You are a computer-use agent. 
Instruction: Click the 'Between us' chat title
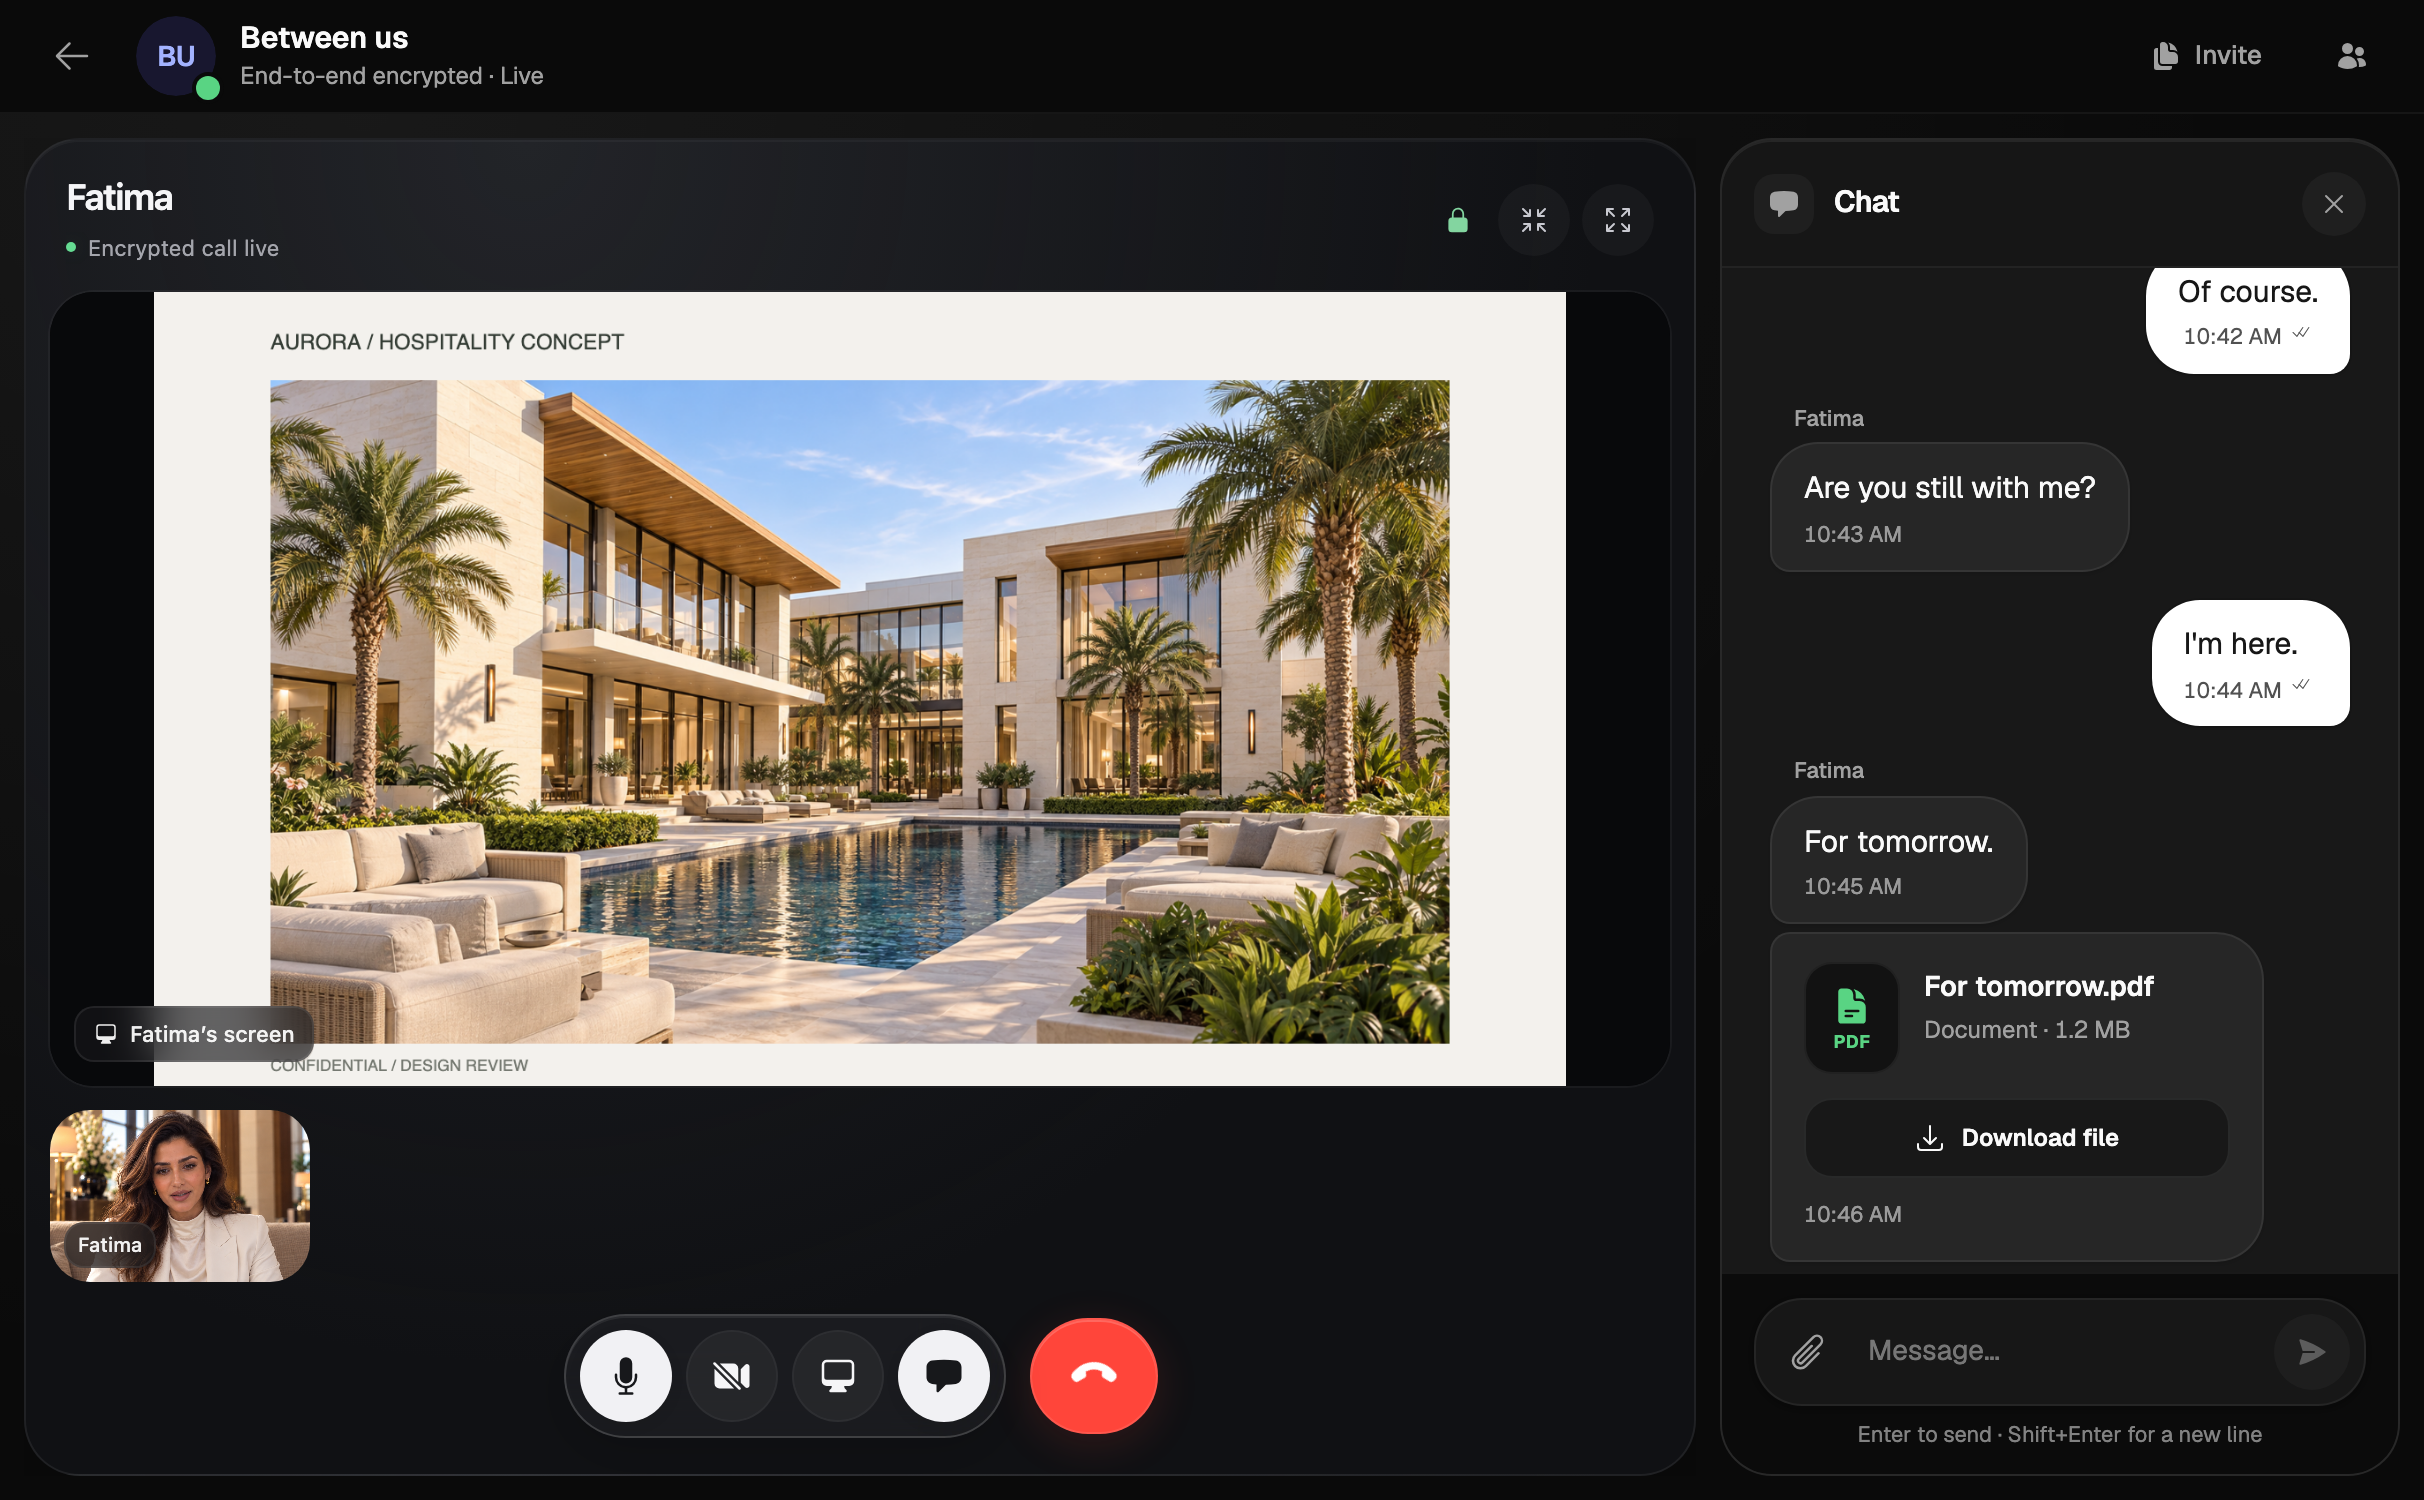tap(324, 37)
